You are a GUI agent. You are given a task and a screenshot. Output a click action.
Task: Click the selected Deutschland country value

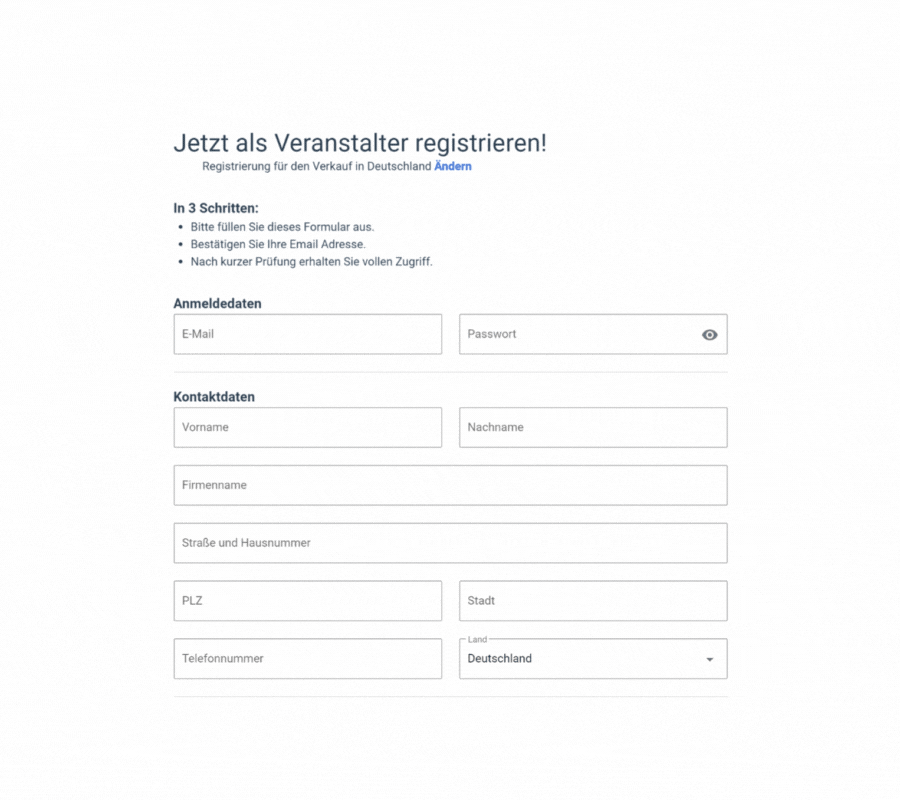click(x=500, y=659)
